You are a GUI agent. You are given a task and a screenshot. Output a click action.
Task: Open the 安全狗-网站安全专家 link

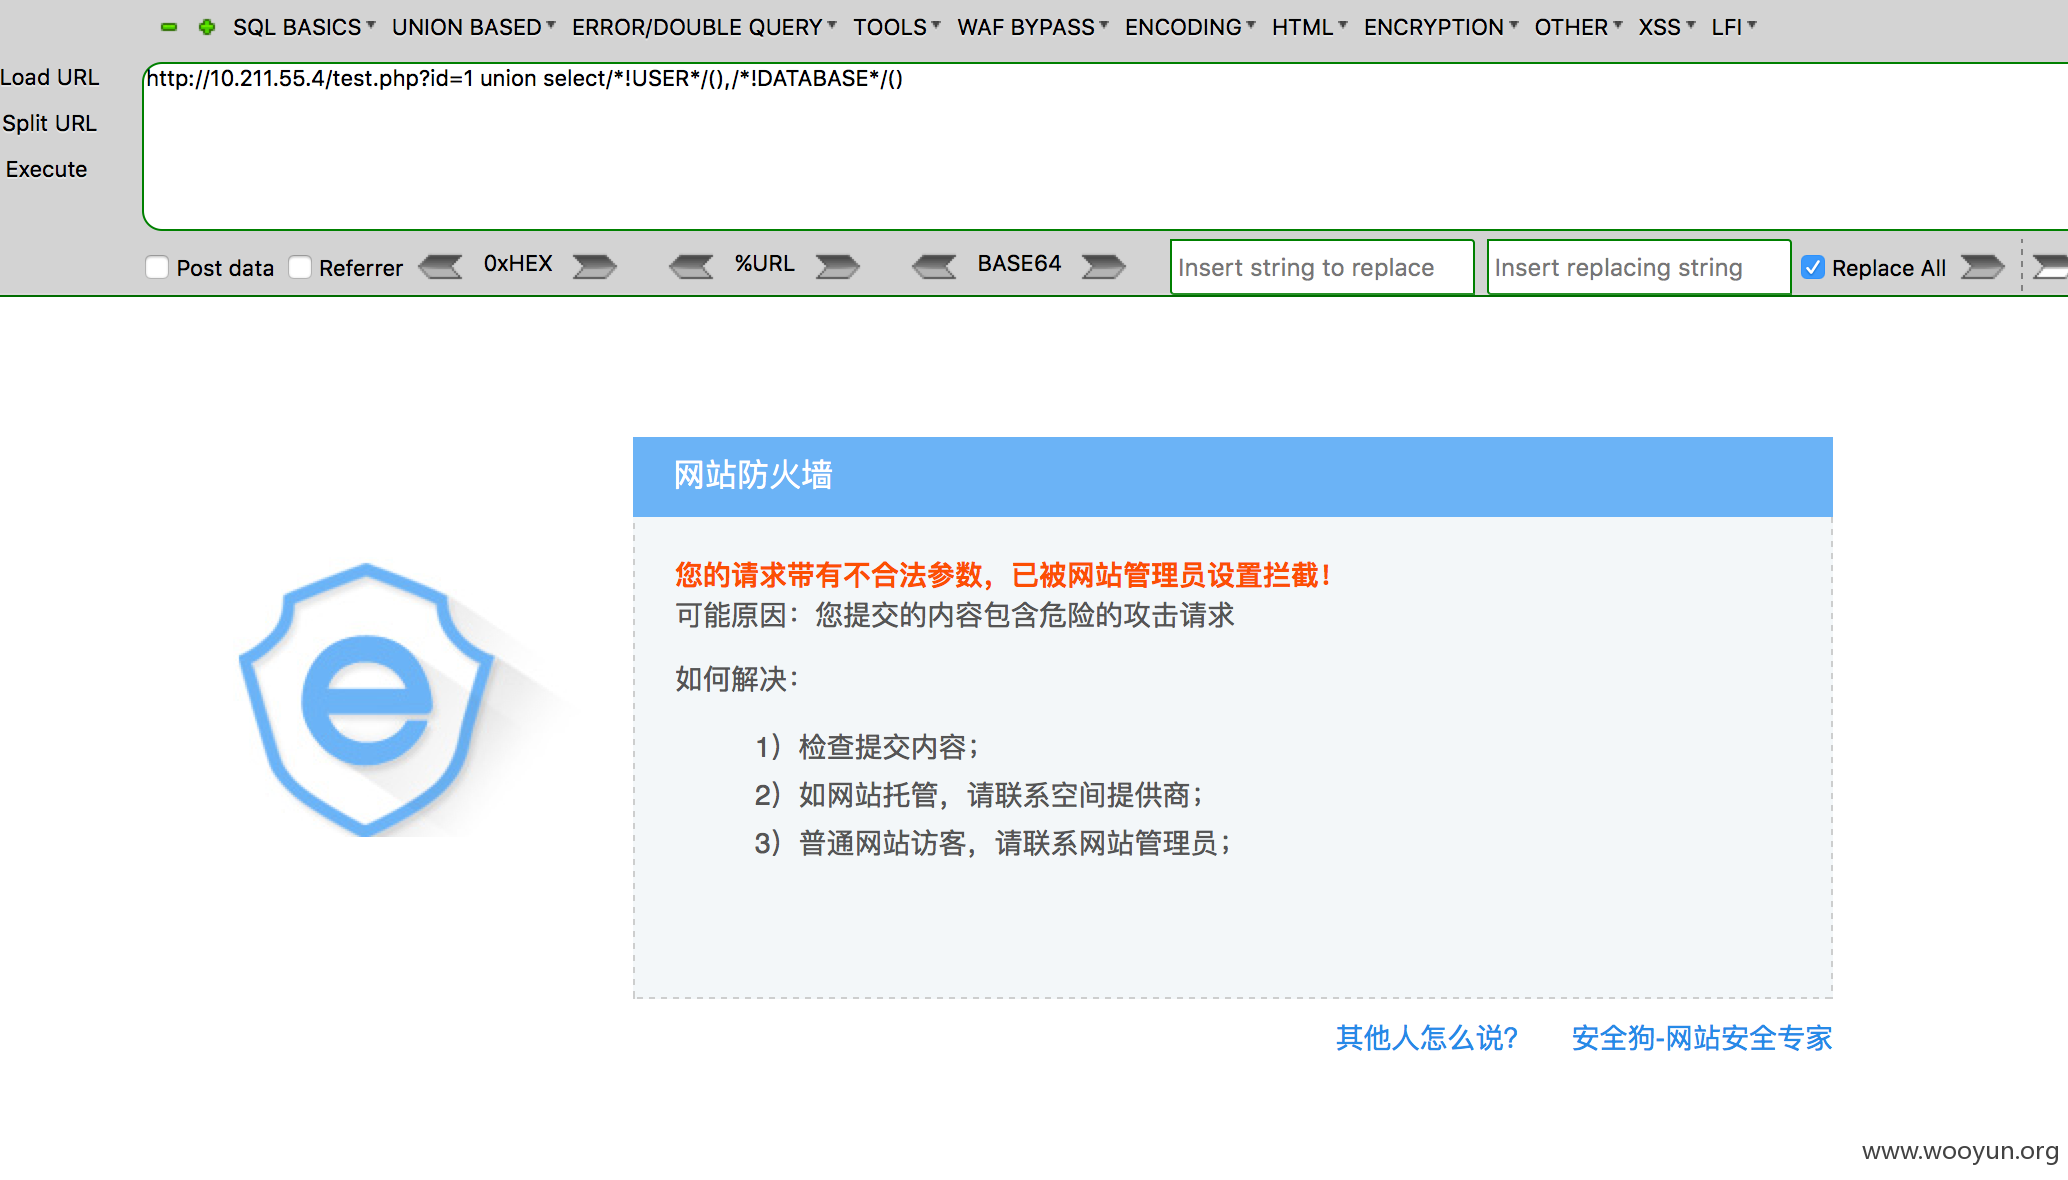click(x=1702, y=1038)
